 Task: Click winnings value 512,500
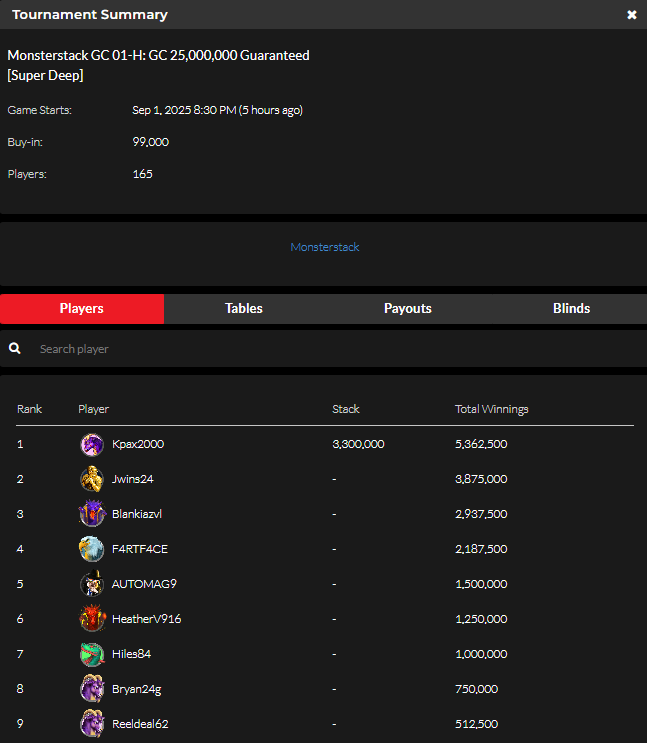pyautogui.click(x=476, y=724)
